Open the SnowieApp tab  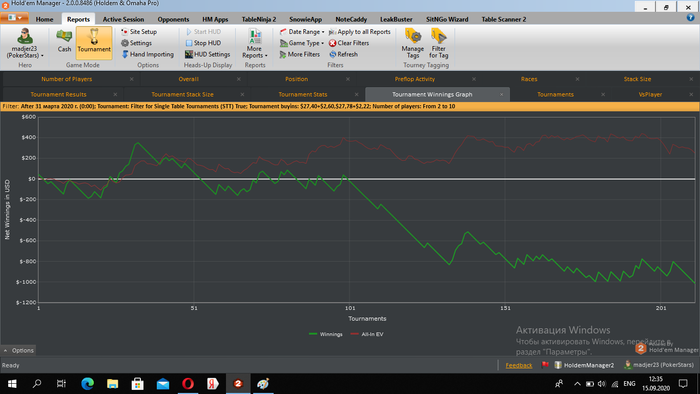click(305, 19)
